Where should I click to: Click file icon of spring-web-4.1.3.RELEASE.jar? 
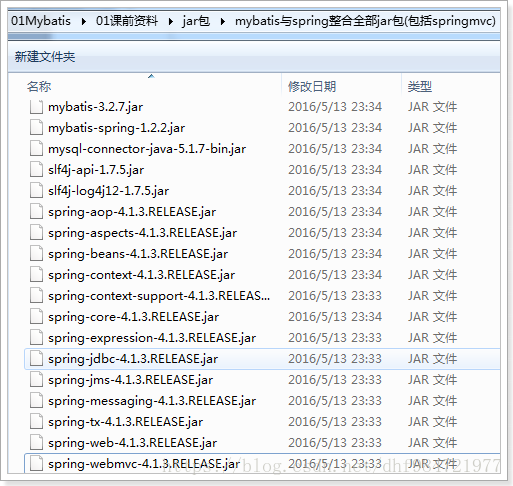(36, 443)
